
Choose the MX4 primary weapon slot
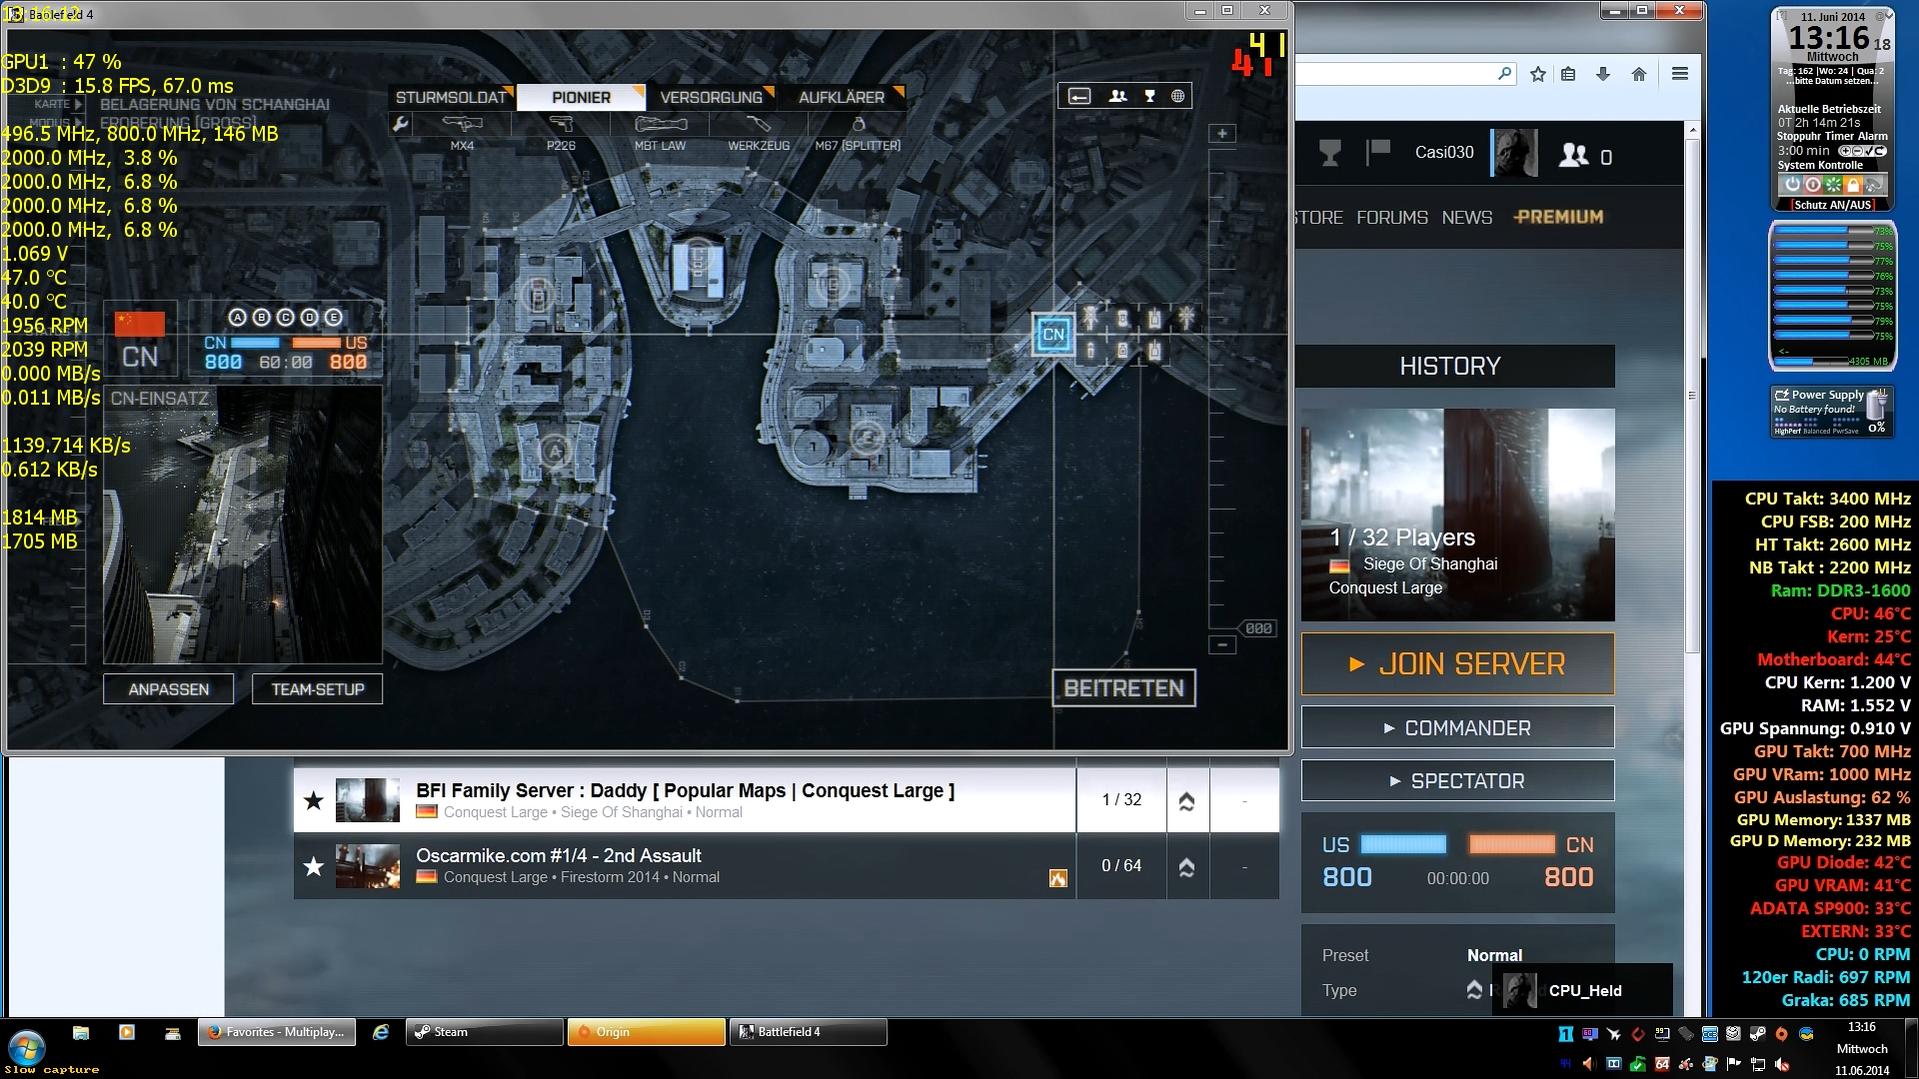[x=462, y=132]
